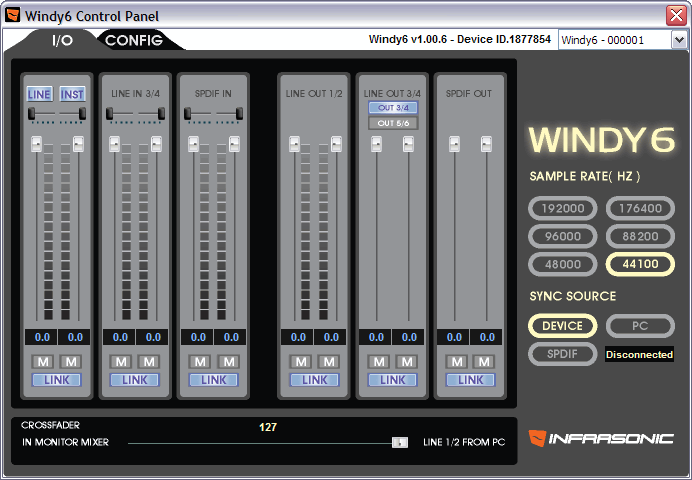Select the 44100 sample rate

click(x=640, y=264)
